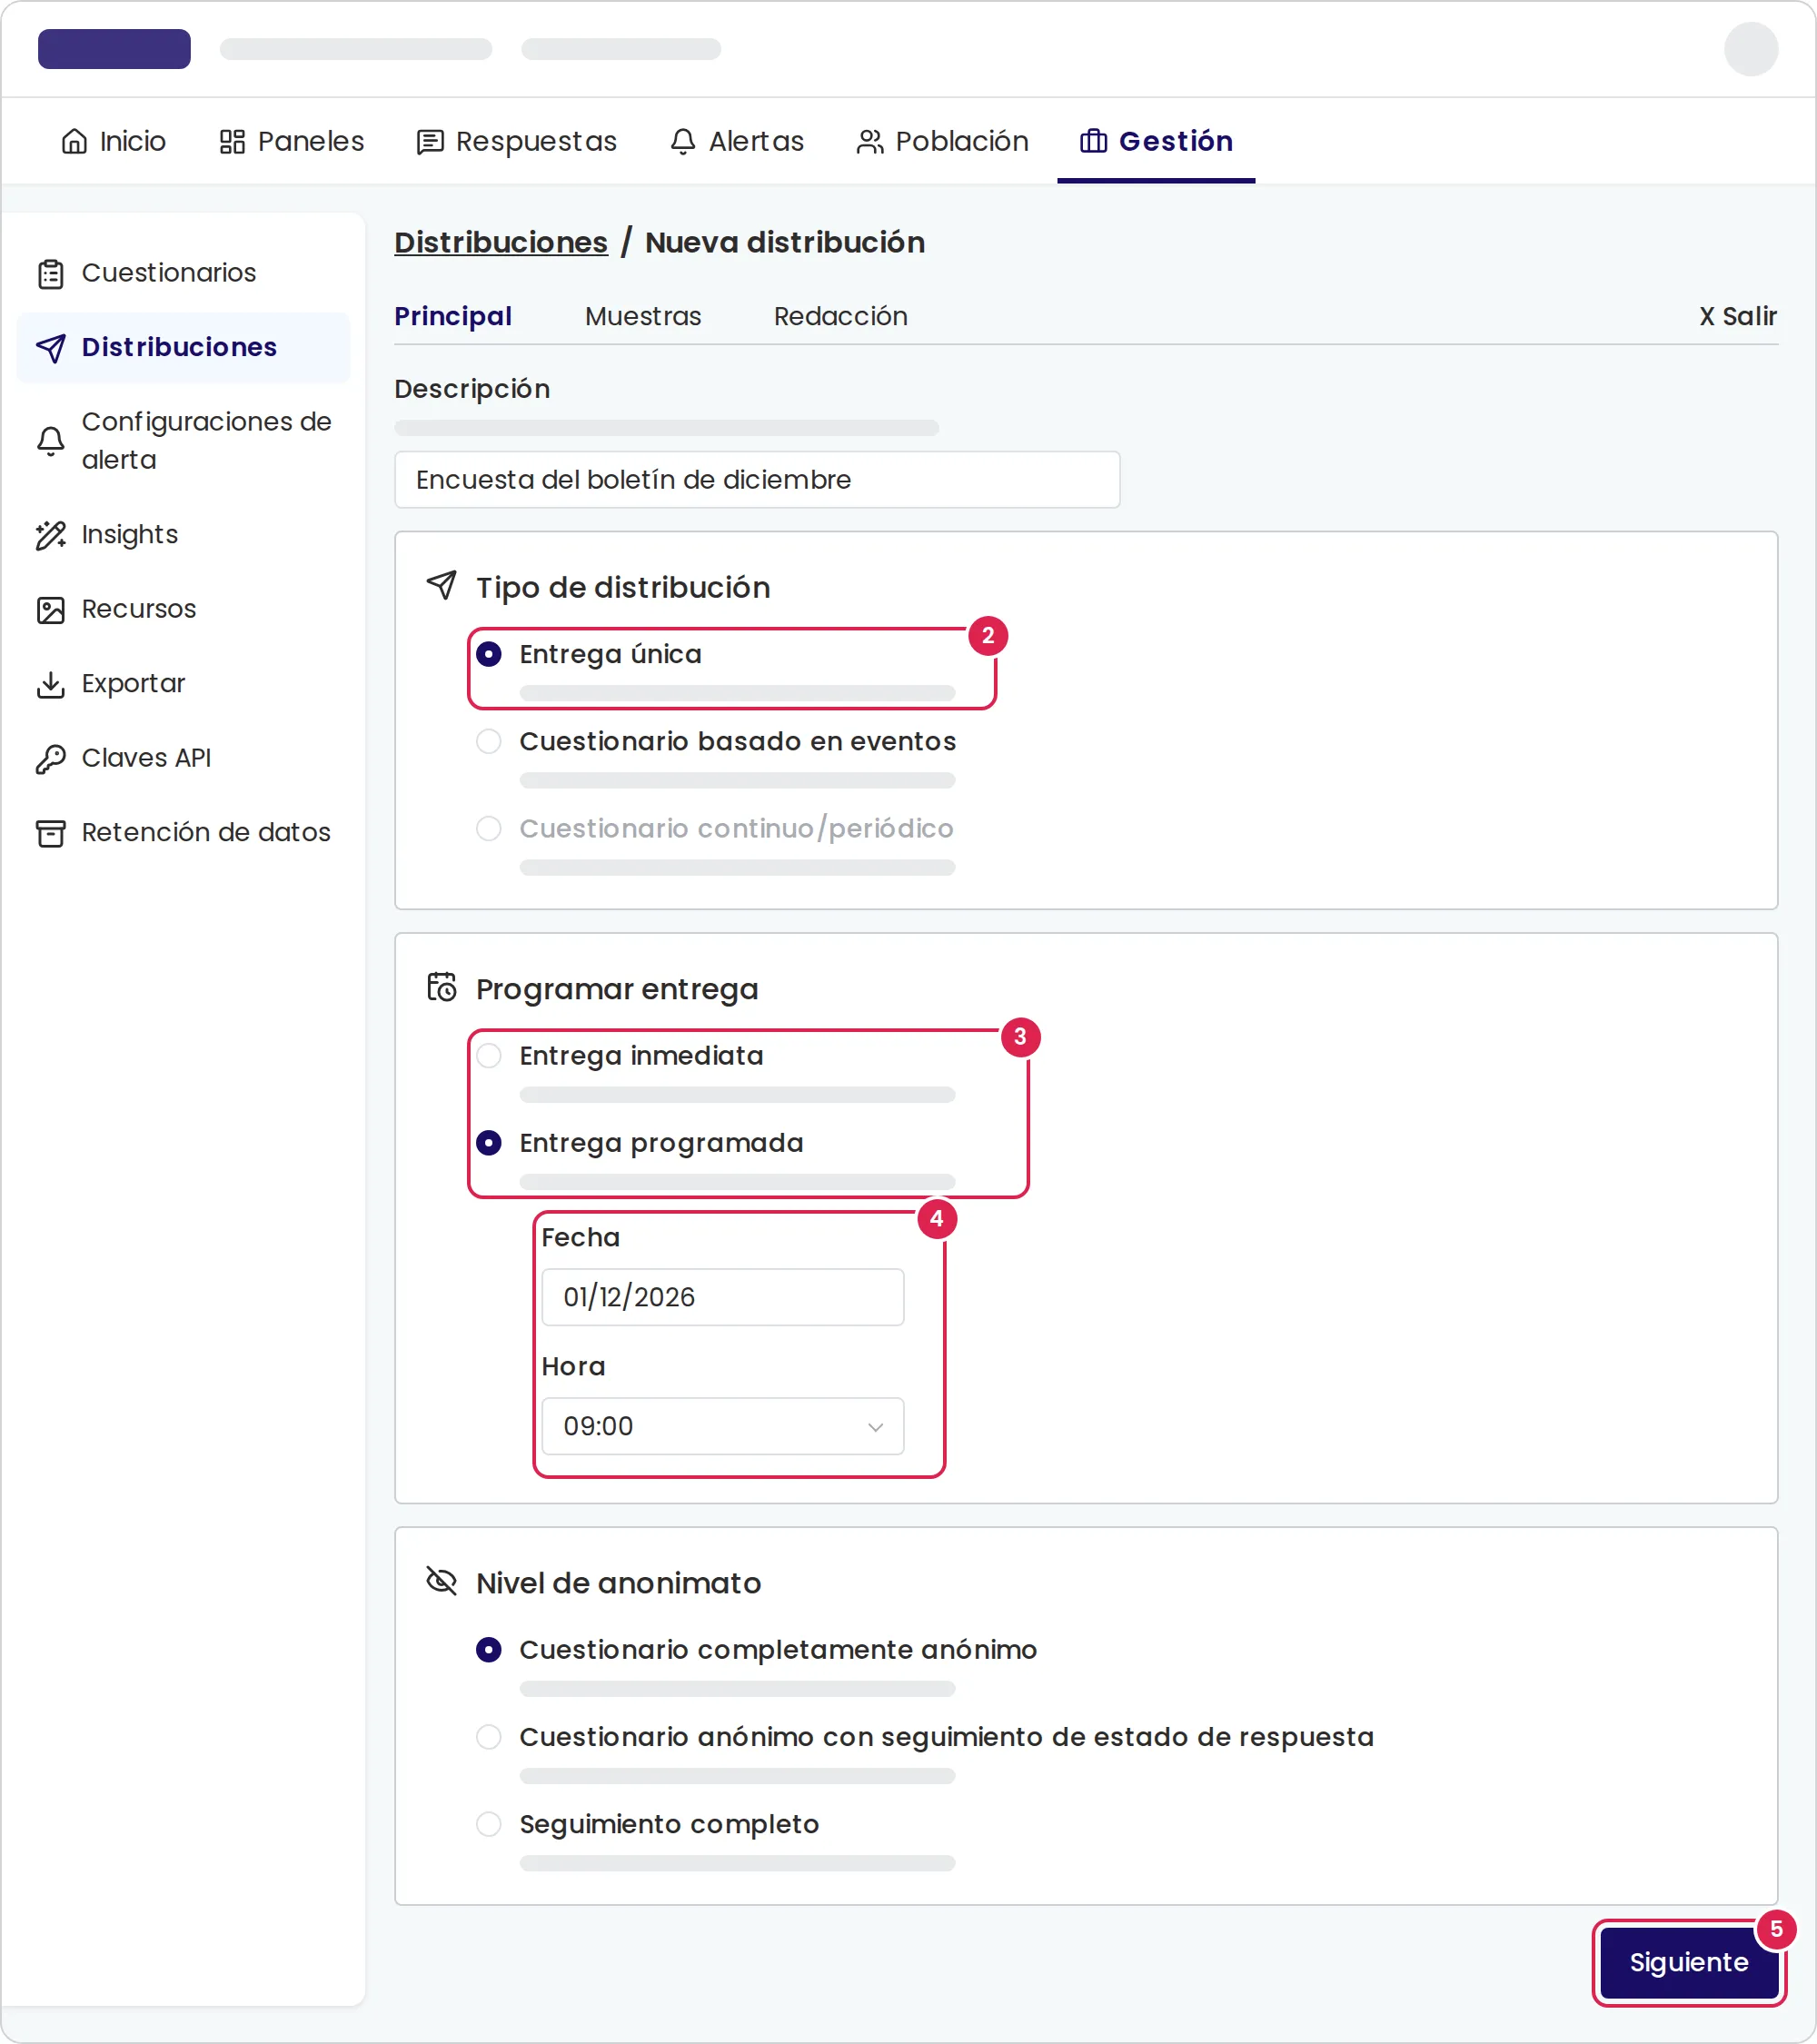Click the Exportar download icon
1817x2044 pixels.
[51, 685]
